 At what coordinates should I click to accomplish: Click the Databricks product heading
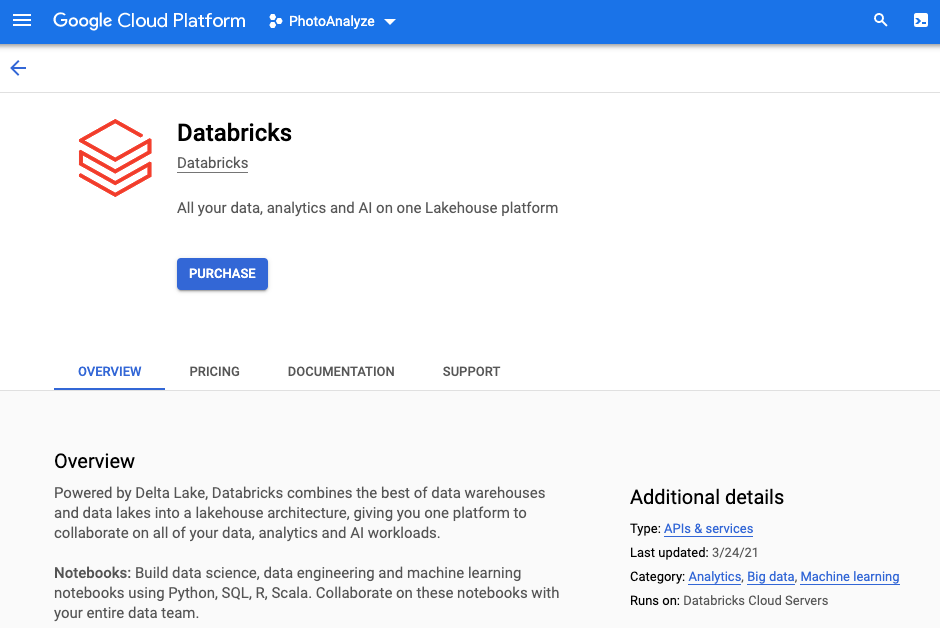pyautogui.click(x=234, y=133)
